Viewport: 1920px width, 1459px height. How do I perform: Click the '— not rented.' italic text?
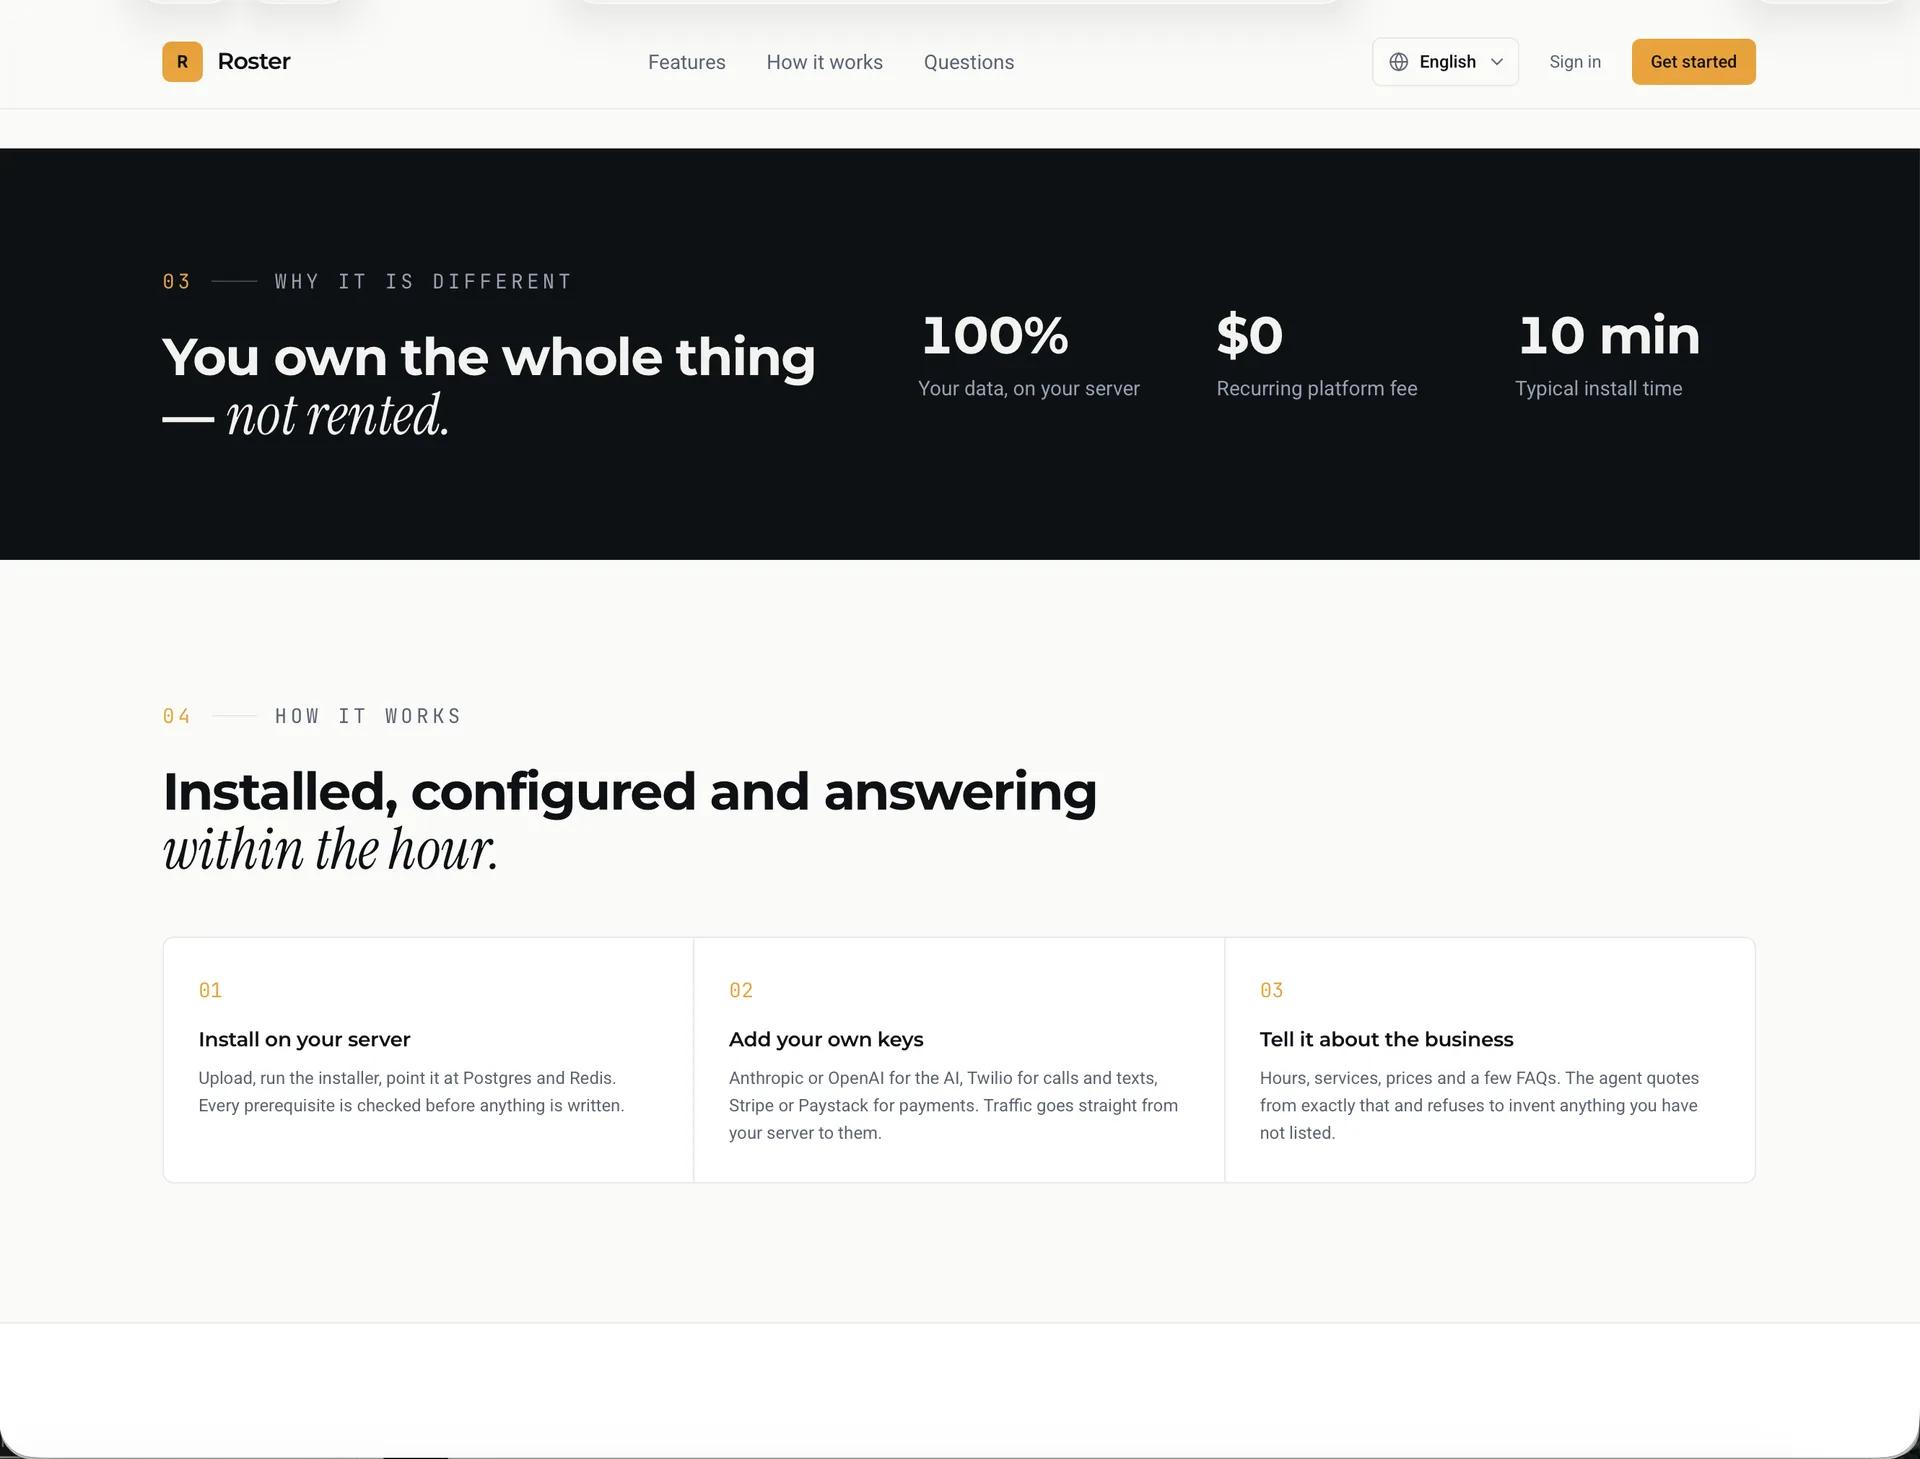pyautogui.click(x=306, y=415)
